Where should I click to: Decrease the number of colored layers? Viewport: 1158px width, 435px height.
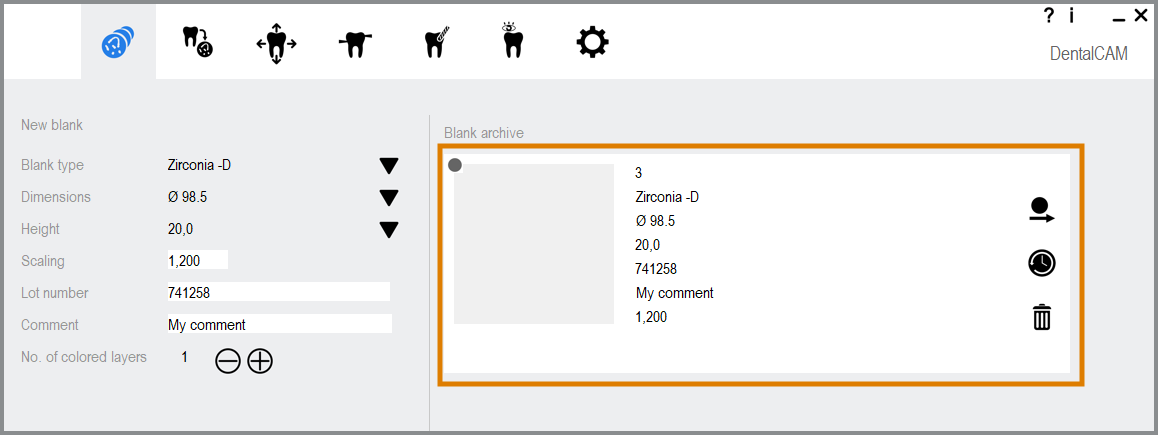228,361
